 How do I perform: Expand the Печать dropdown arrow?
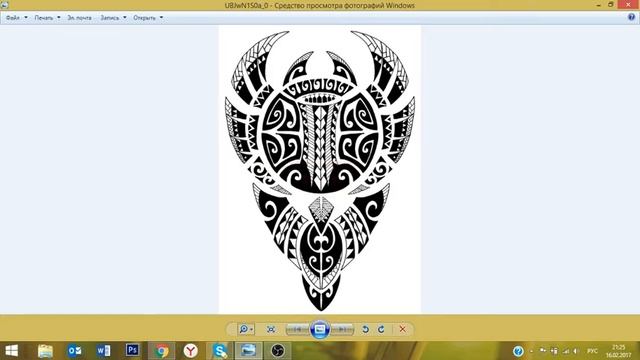pos(59,18)
